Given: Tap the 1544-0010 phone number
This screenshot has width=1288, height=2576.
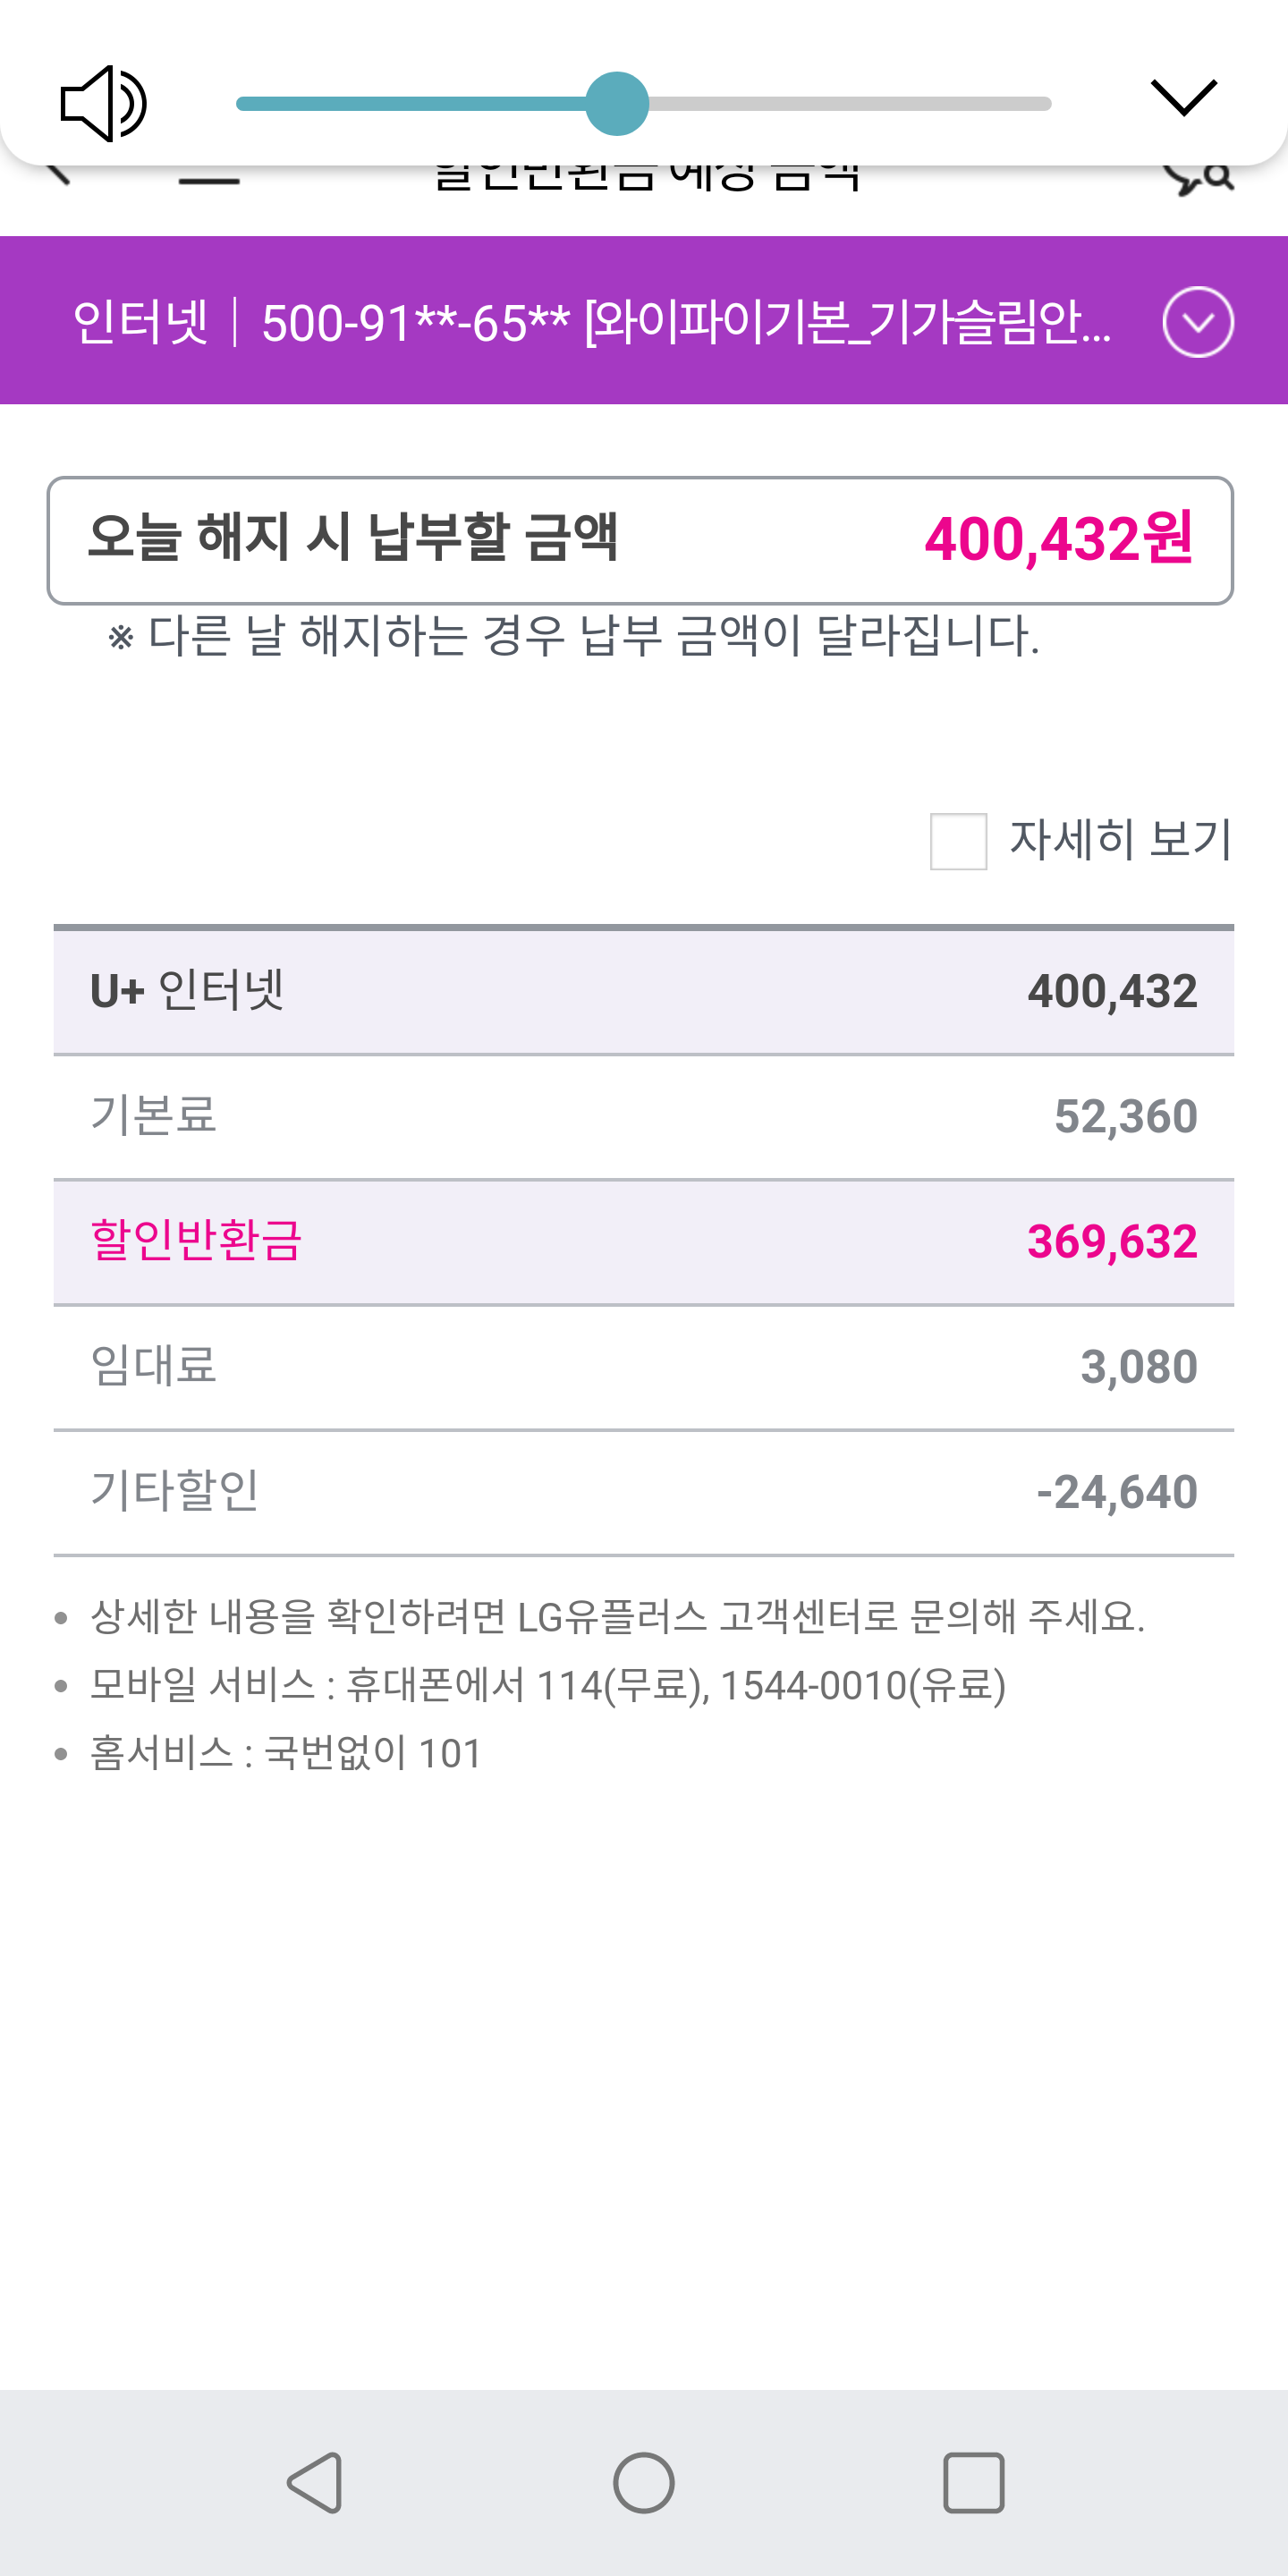Looking at the screenshot, I should tap(812, 1685).
